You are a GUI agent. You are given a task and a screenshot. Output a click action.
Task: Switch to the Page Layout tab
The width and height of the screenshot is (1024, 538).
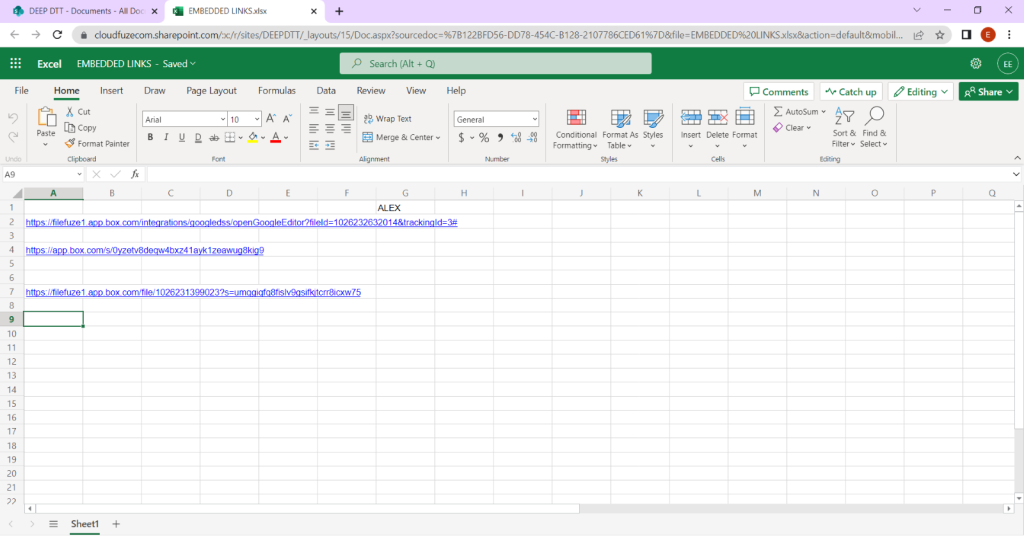(212, 91)
